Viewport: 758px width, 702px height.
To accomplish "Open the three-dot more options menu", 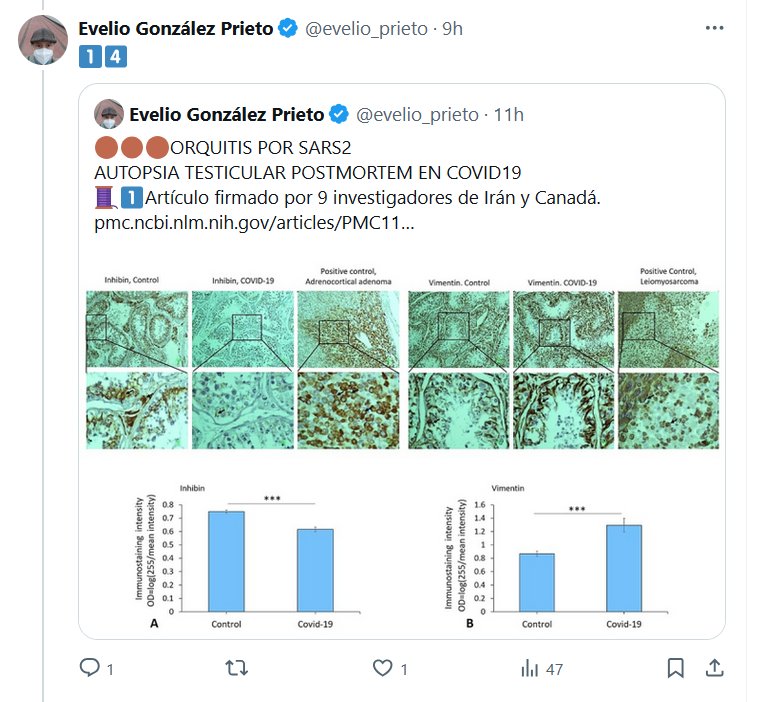I will [x=714, y=28].
